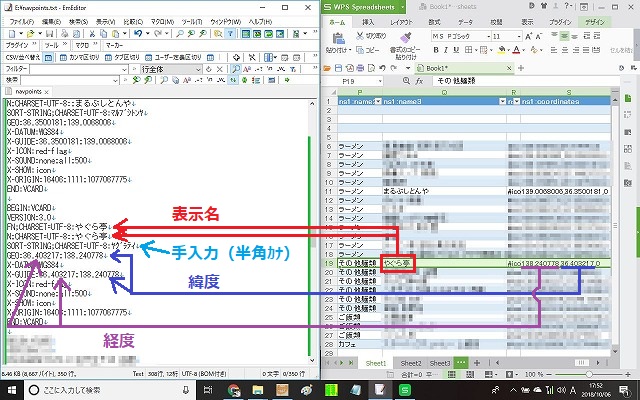Click the マーカー toolbar button in EmEditor
This screenshot has height=400, width=640.
(x=114, y=45)
